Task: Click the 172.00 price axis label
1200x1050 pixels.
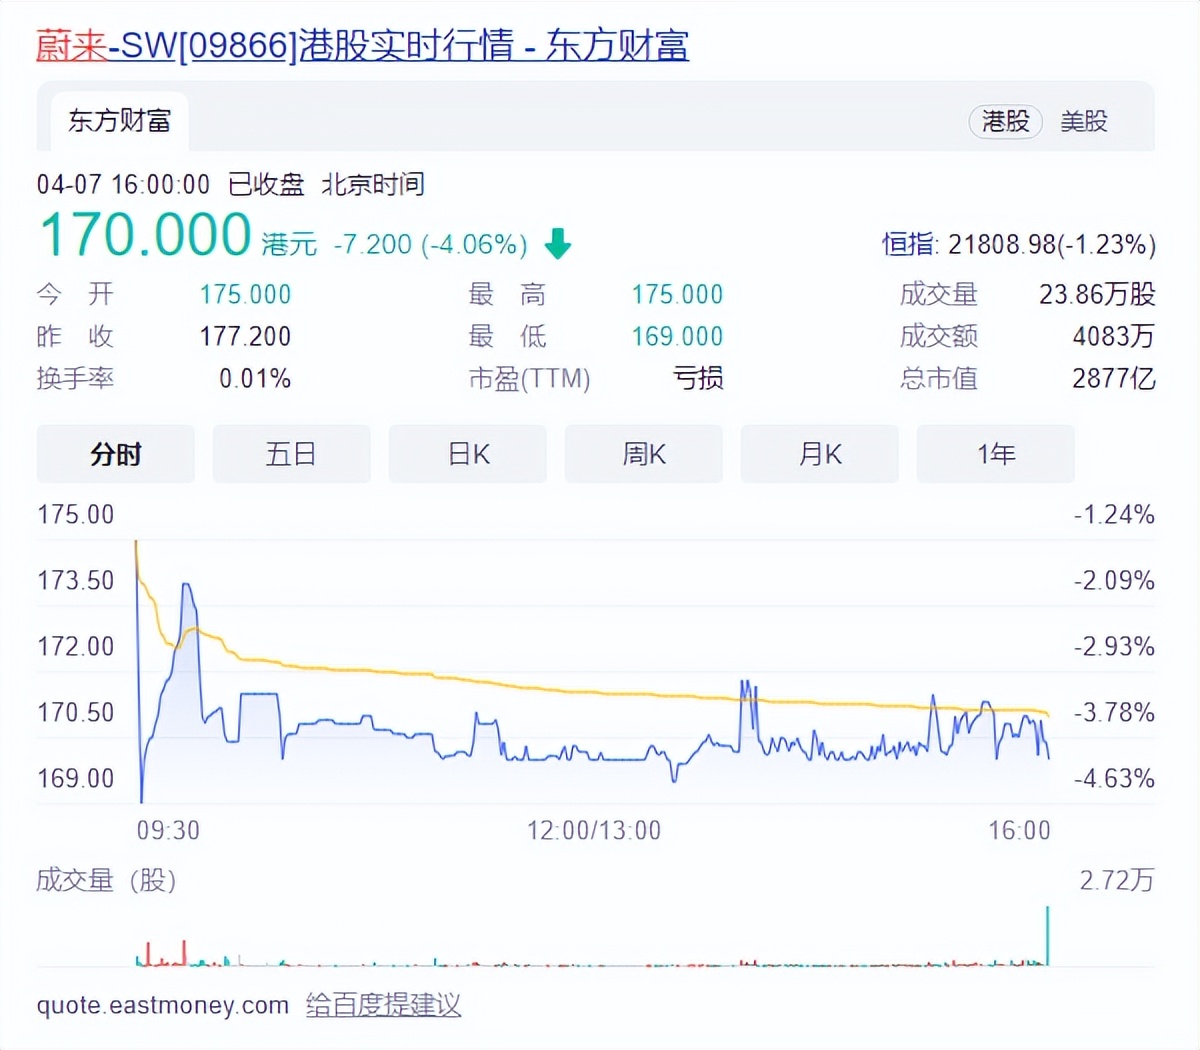Action: click(x=76, y=646)
